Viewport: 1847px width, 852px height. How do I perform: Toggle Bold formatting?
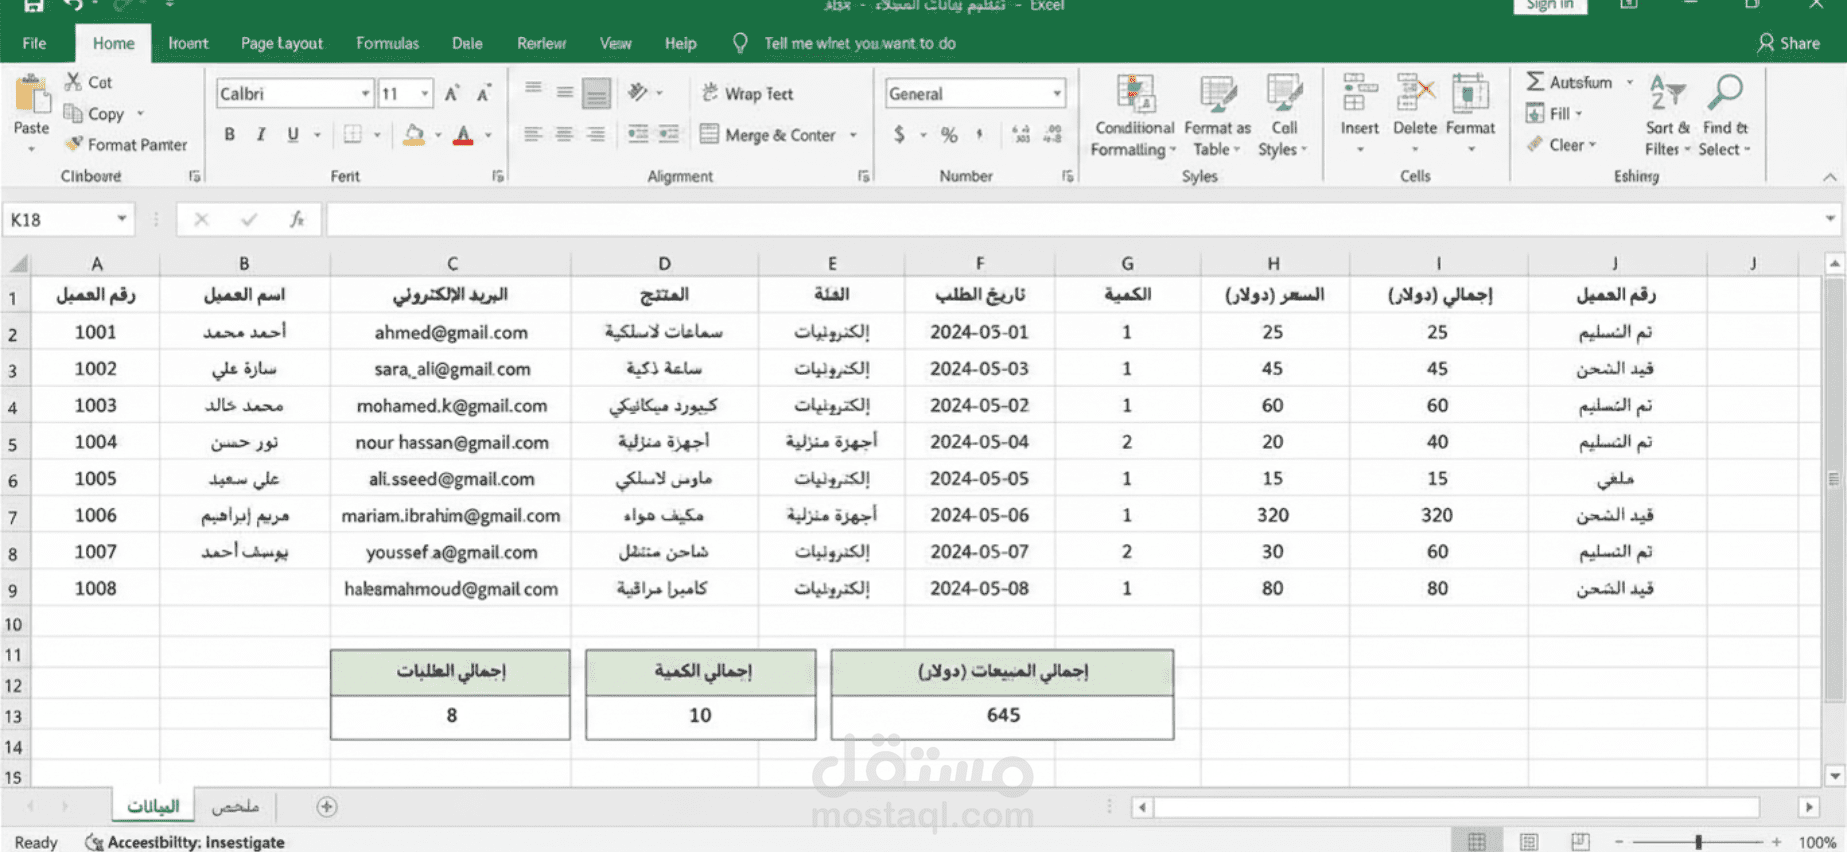click(230, 134)
